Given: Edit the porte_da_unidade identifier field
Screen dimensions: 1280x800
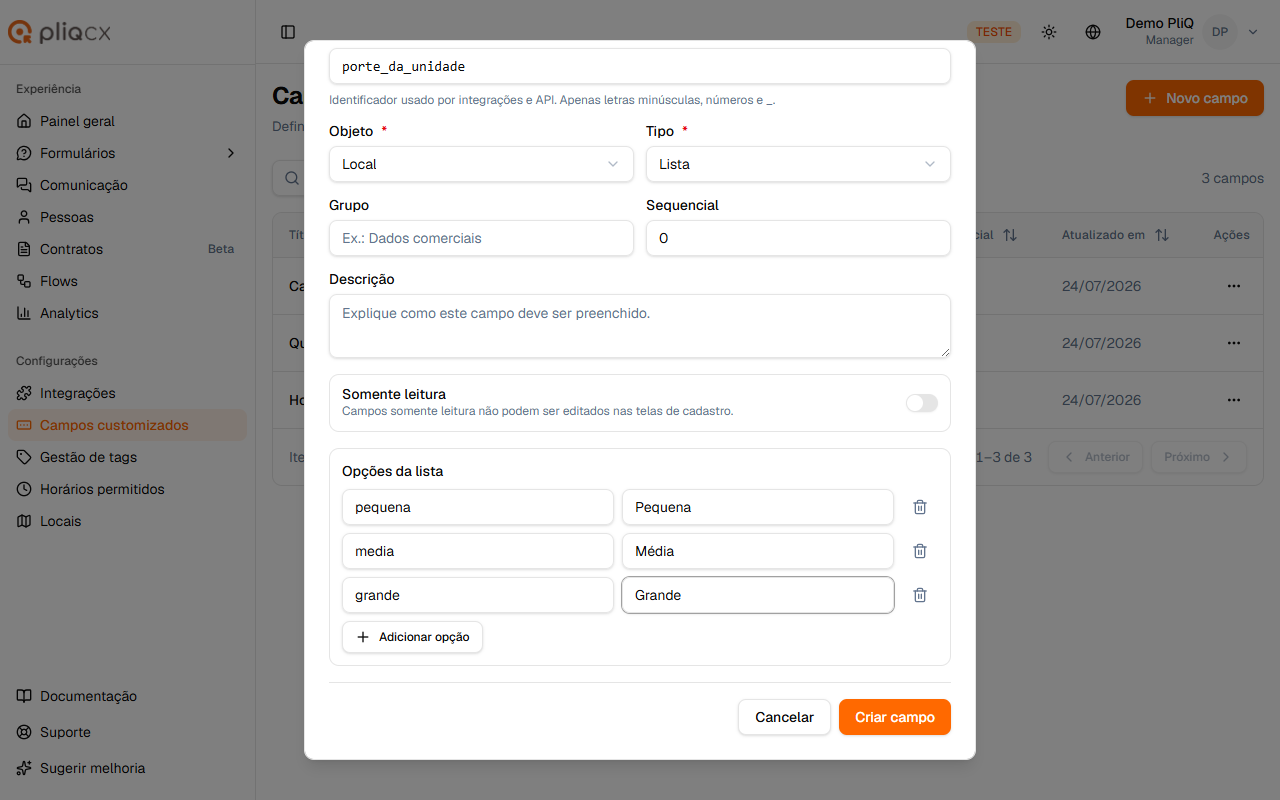Looking at the screenshot, I should [640, 66].
